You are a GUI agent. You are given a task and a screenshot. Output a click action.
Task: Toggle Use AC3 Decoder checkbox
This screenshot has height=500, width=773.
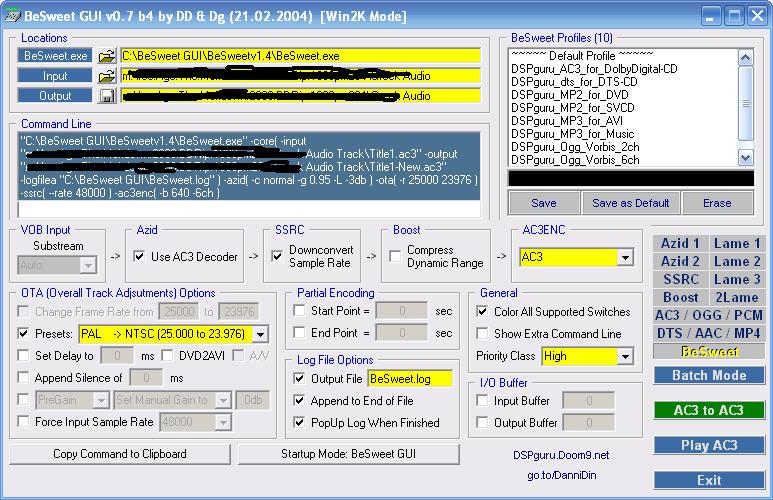140,256
